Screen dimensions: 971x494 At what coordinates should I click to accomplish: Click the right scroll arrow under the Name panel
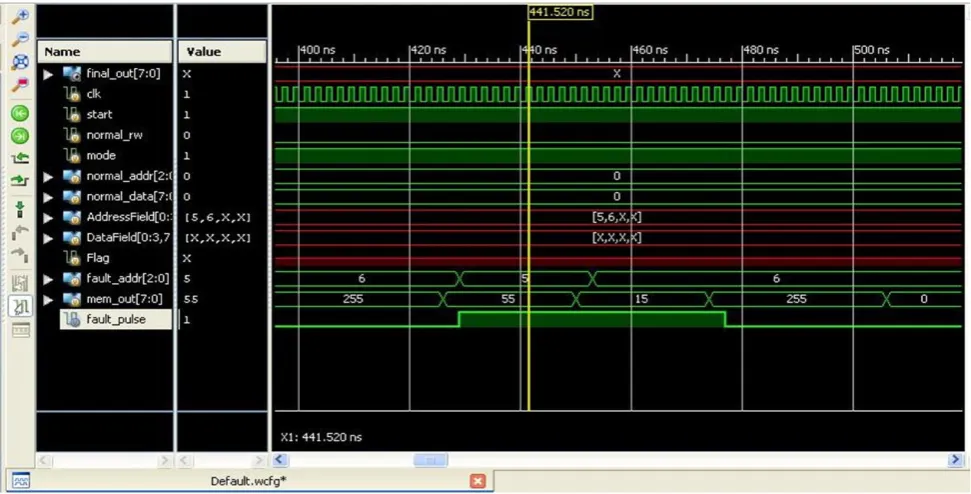pyautogui.click(x=165, y=460)
